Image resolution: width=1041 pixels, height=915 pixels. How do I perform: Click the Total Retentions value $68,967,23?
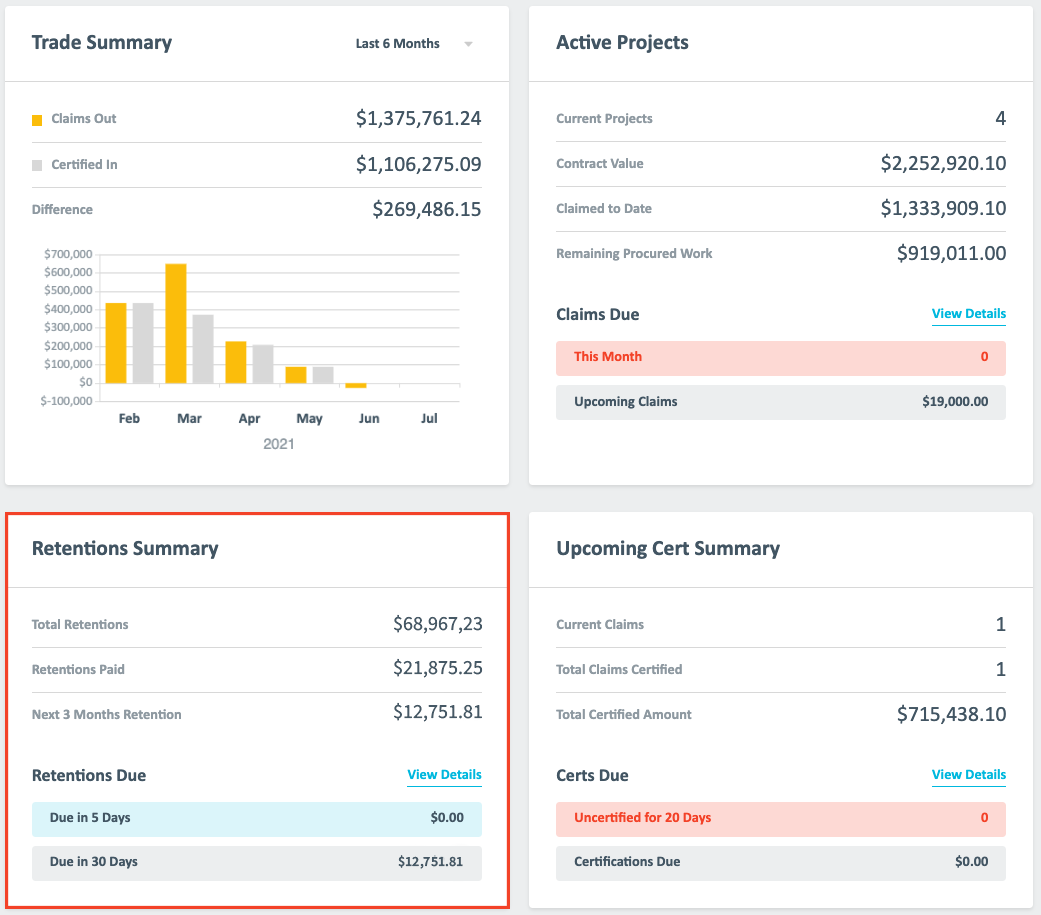click(438, 624)
